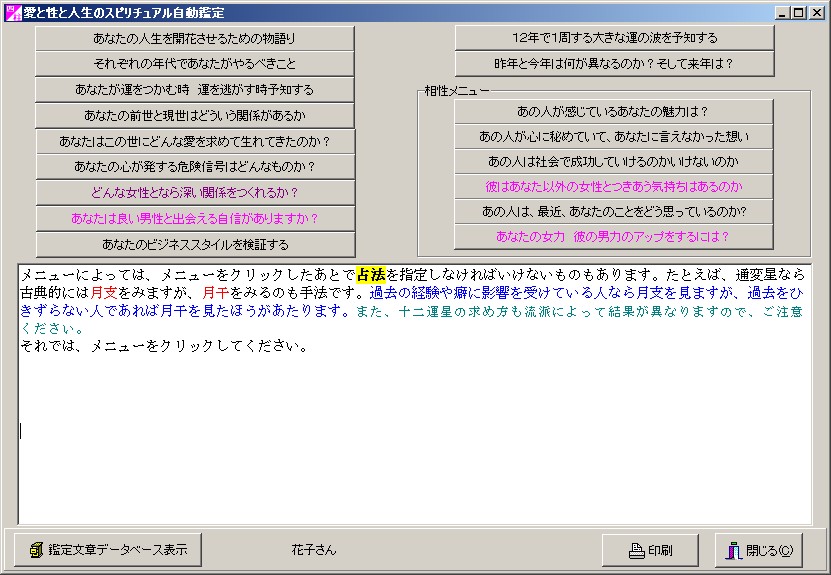Click あの人は社会で成功していけるのかいけないのか
Image resolution: width=831 pixels, height=575 pixels.
614,162
